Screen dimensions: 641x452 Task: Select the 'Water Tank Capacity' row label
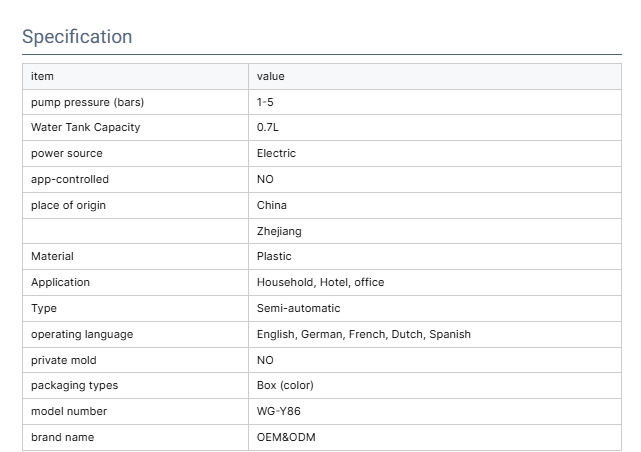[85, 127]
